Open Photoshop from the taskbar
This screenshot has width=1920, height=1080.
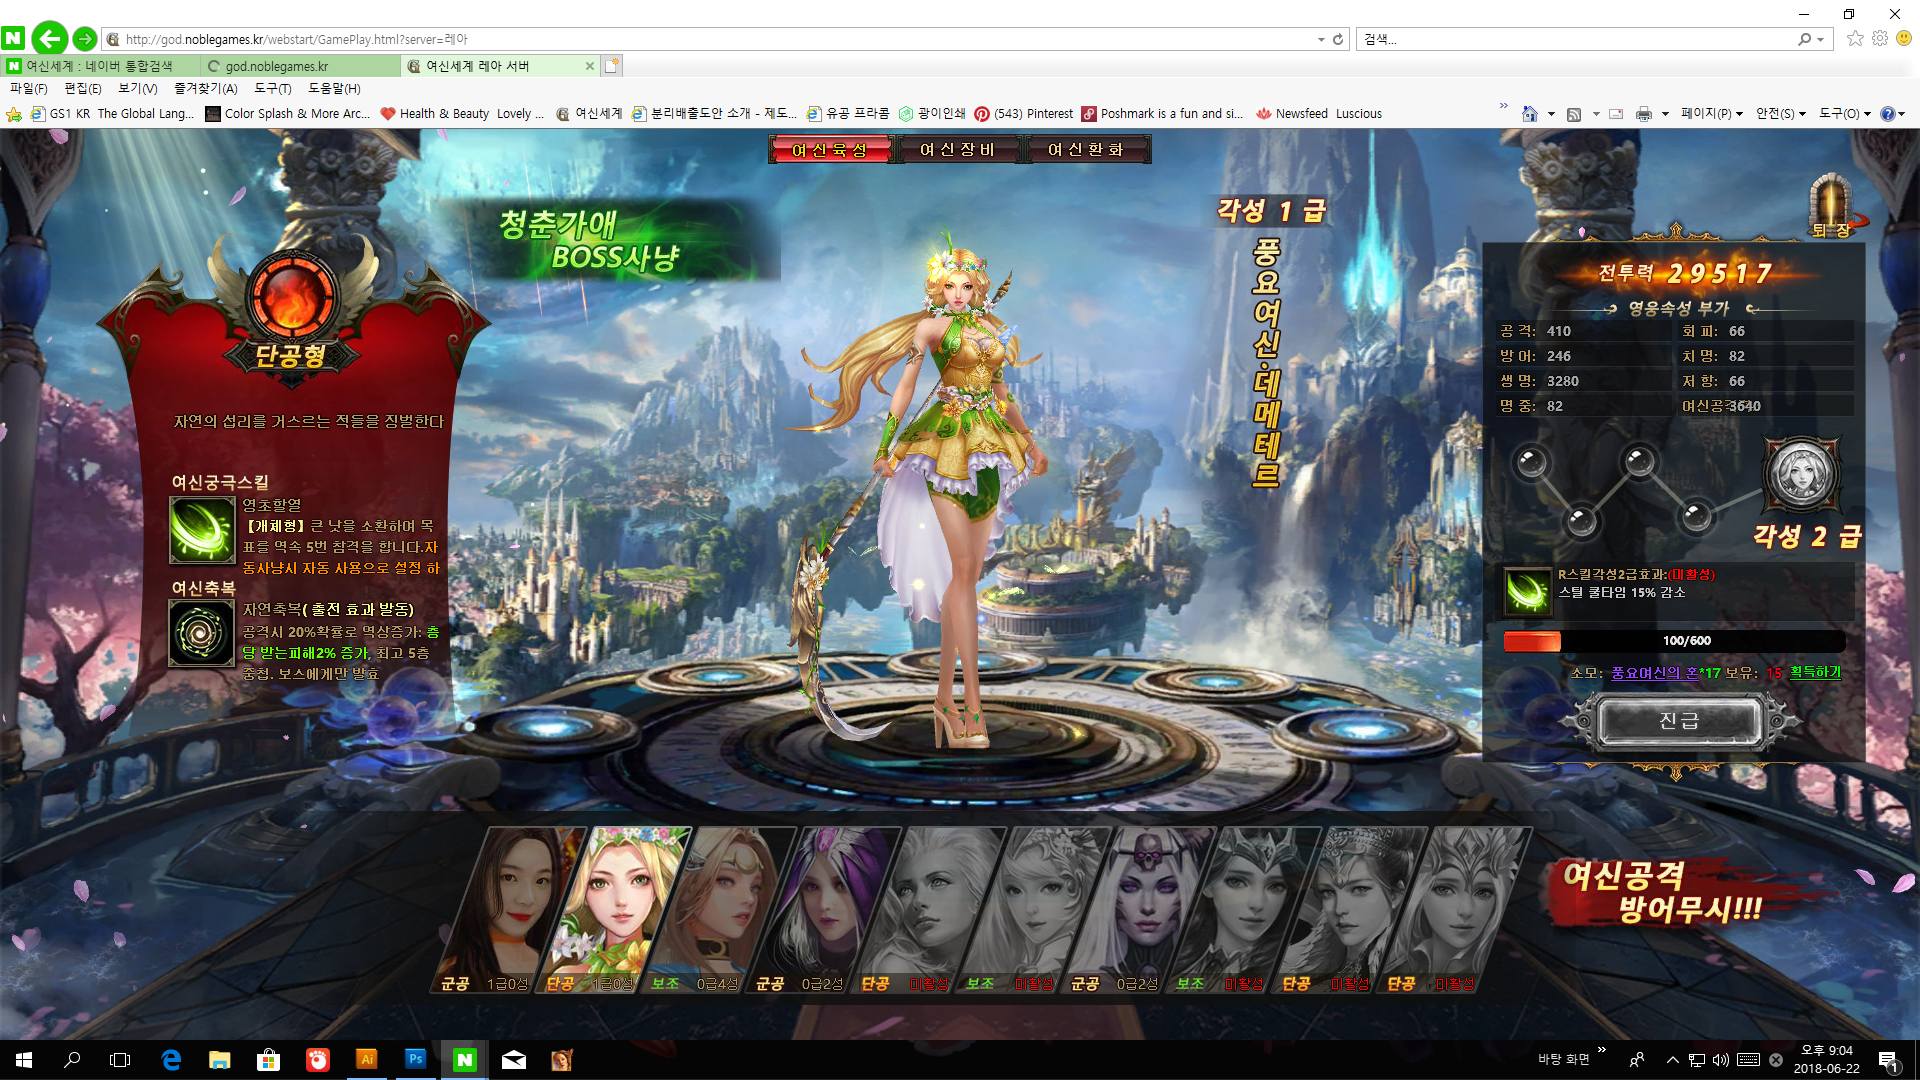point(415,1059)
